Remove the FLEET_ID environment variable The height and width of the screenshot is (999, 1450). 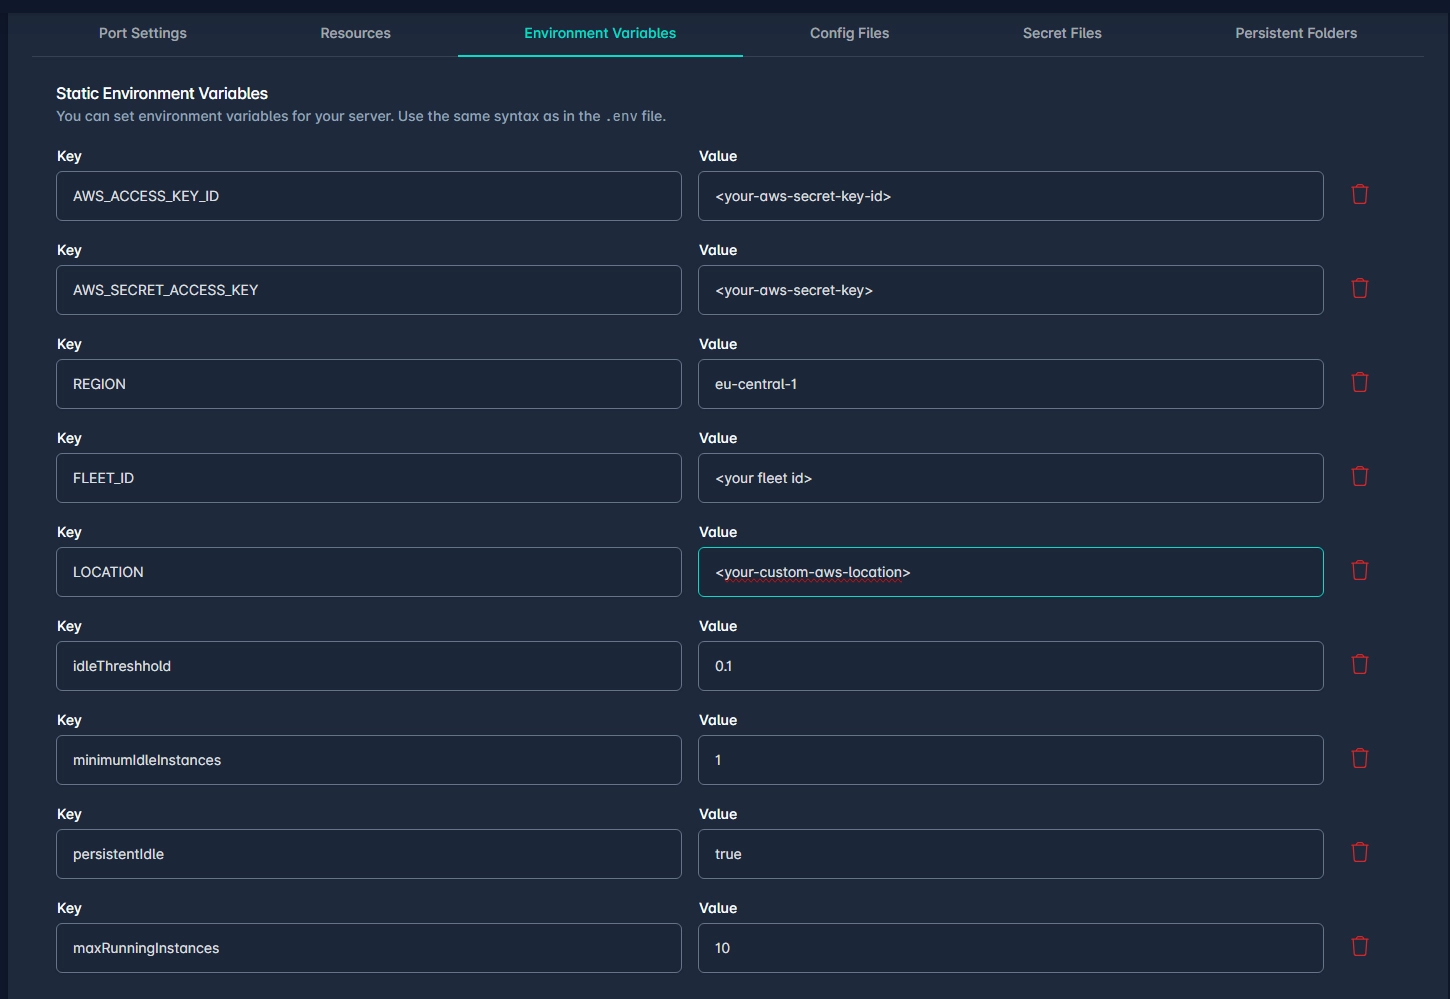click(x=1359, y=477)
